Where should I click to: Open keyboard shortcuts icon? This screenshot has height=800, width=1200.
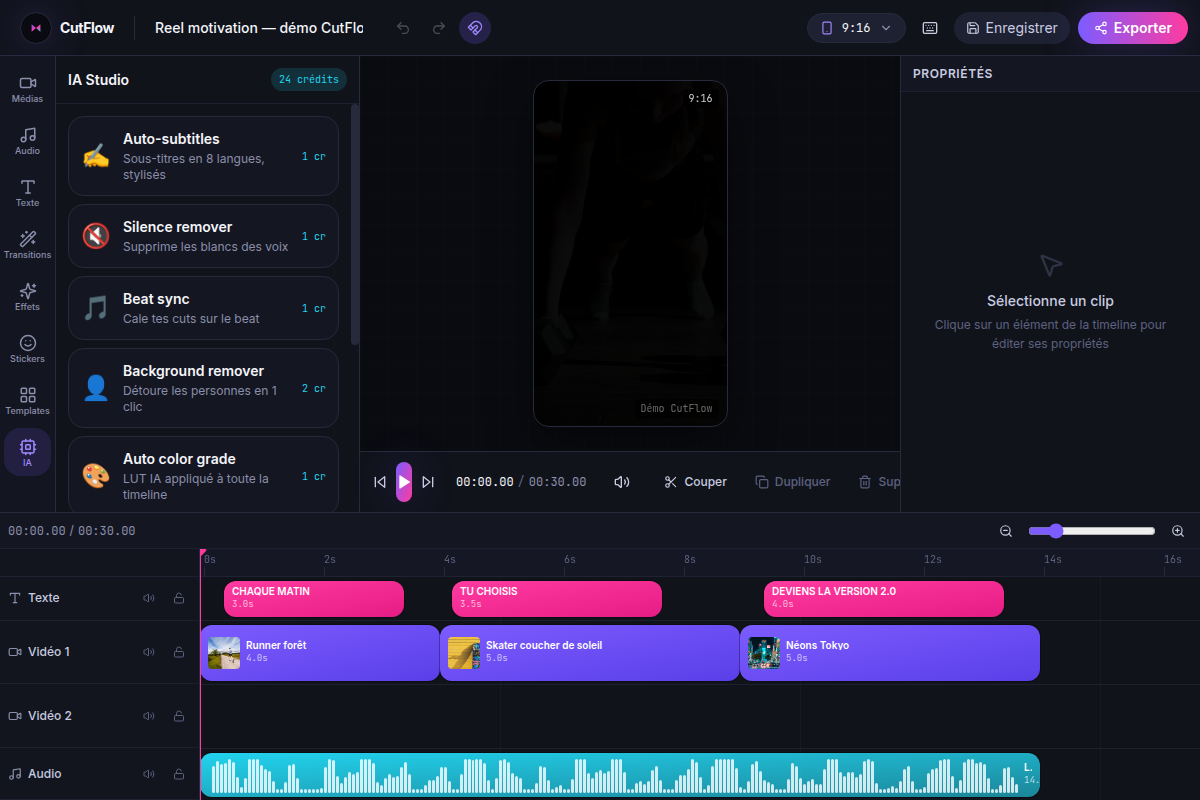[930, 28]
